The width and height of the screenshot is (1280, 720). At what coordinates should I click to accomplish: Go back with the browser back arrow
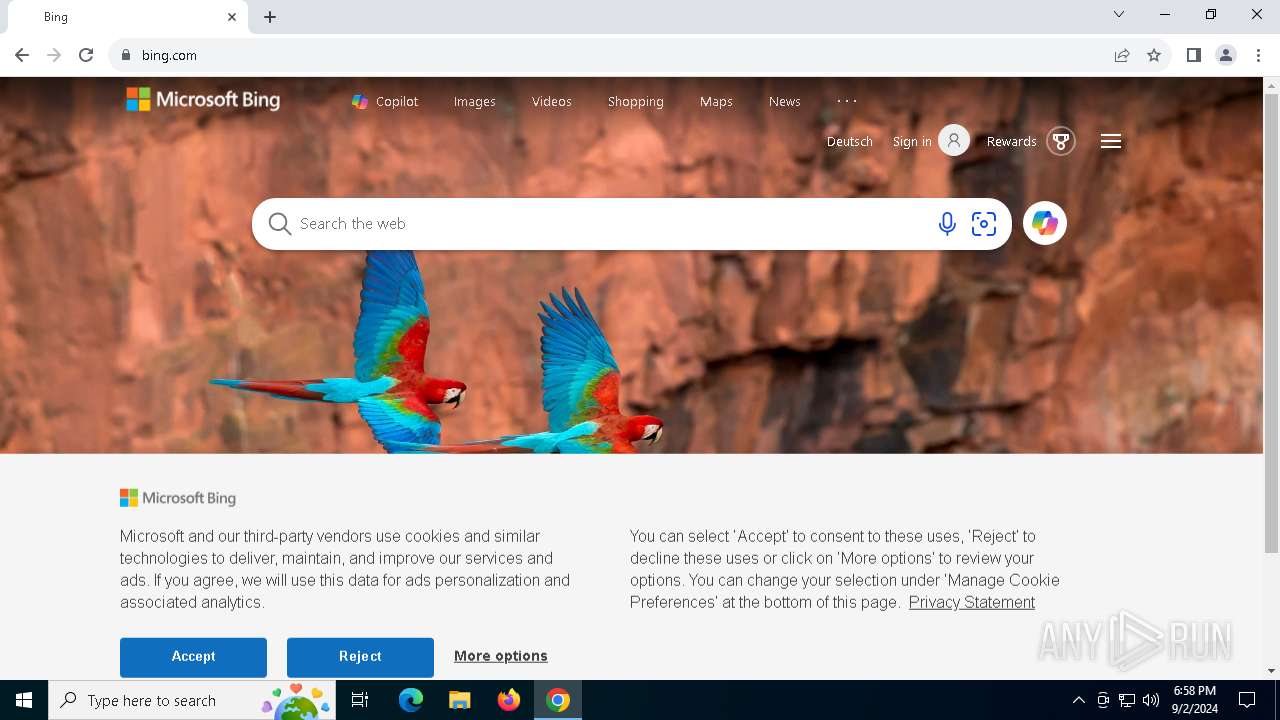coord(22,55)
